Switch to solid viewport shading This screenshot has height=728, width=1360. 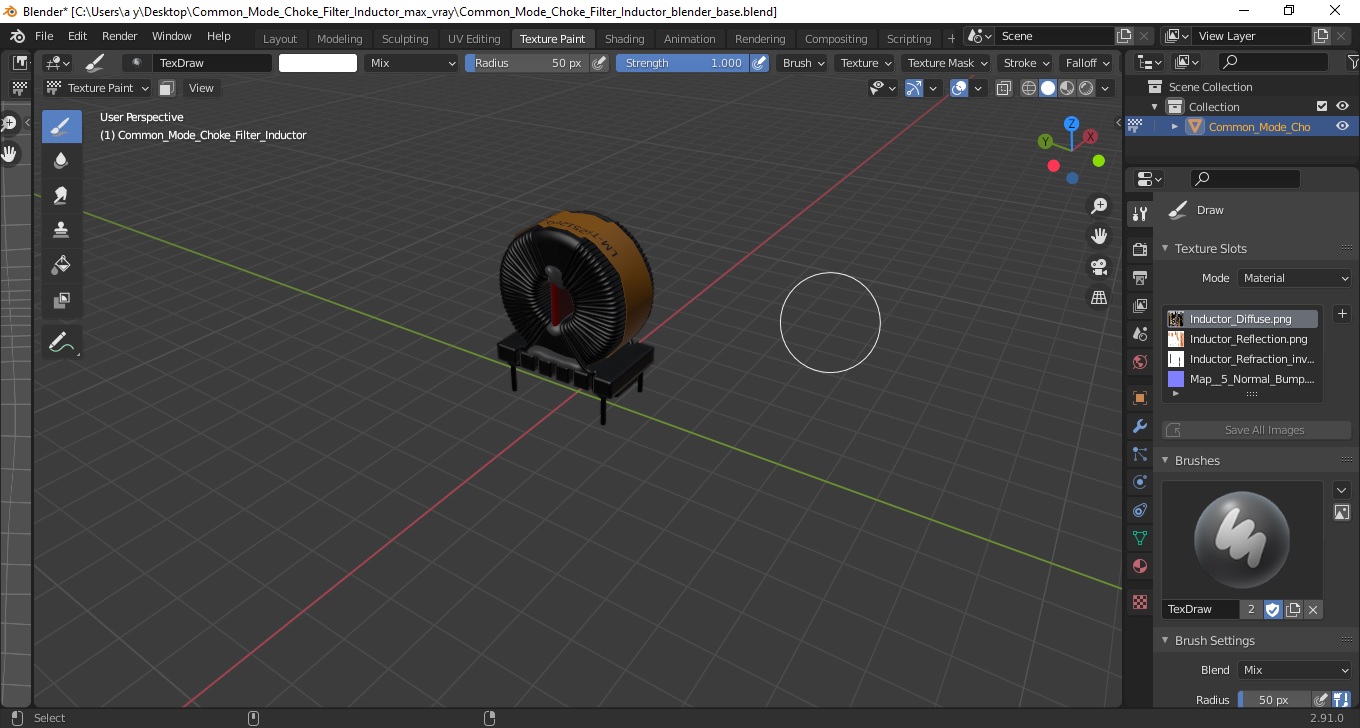tap(1048, 88)
